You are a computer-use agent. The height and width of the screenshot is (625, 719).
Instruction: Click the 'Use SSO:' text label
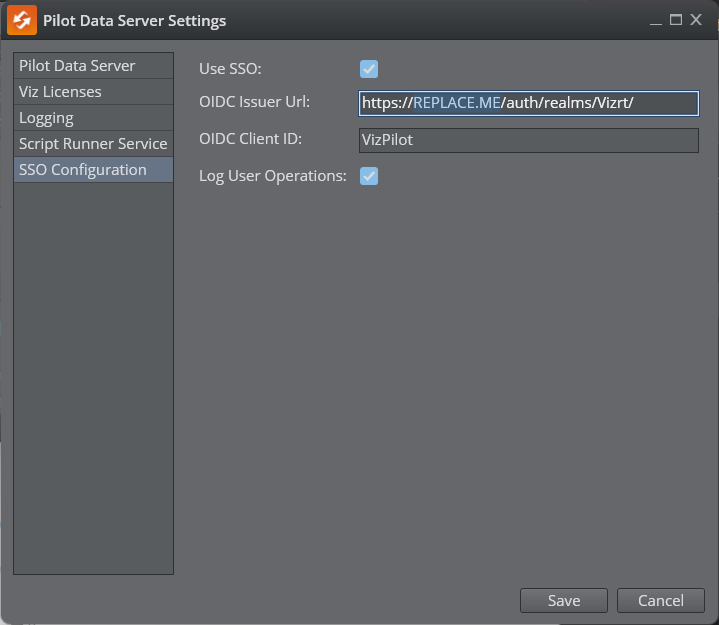[x=230, y=69]
